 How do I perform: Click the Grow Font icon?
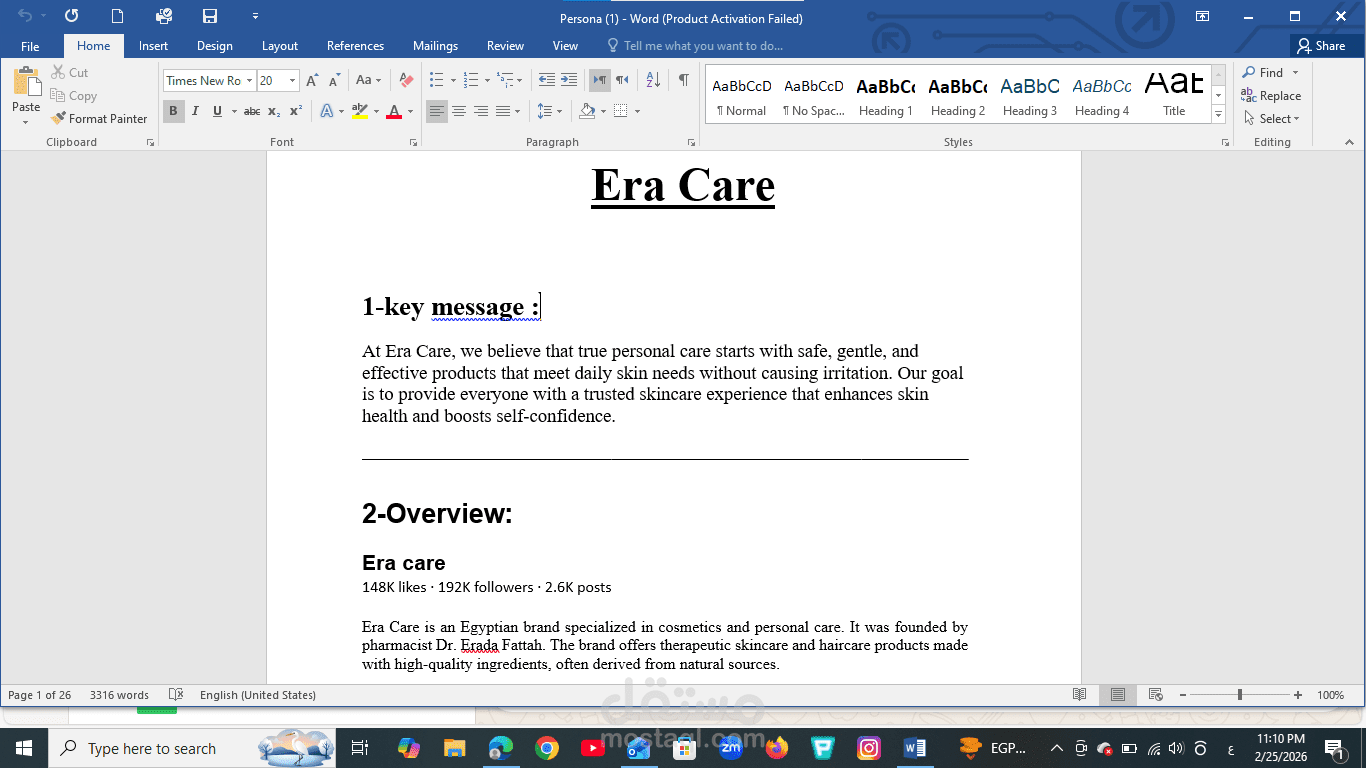click(x=312, y=80)
